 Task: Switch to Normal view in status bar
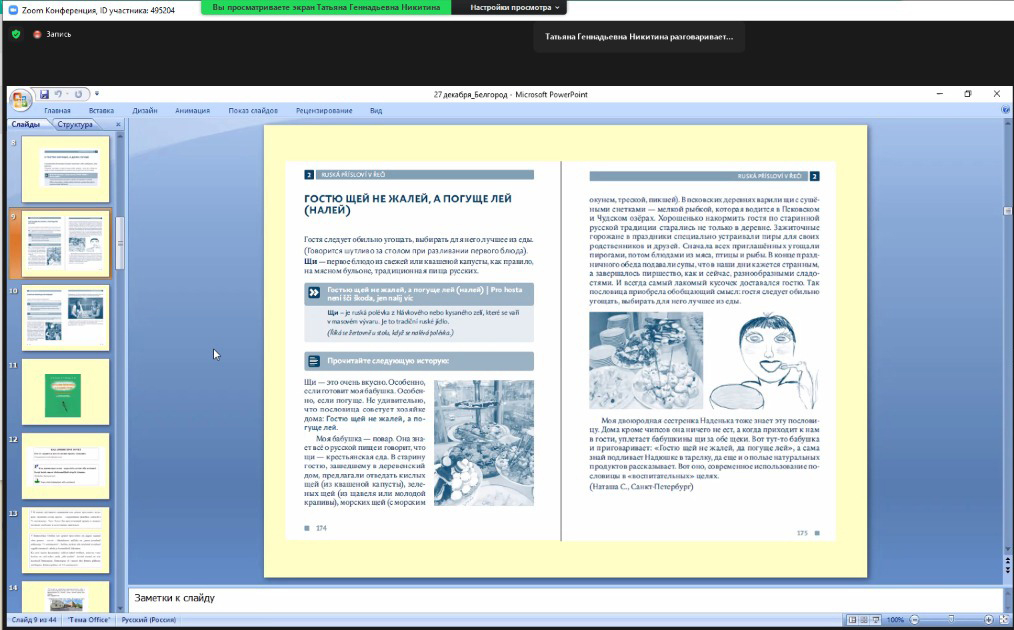[x=852, y=620]
